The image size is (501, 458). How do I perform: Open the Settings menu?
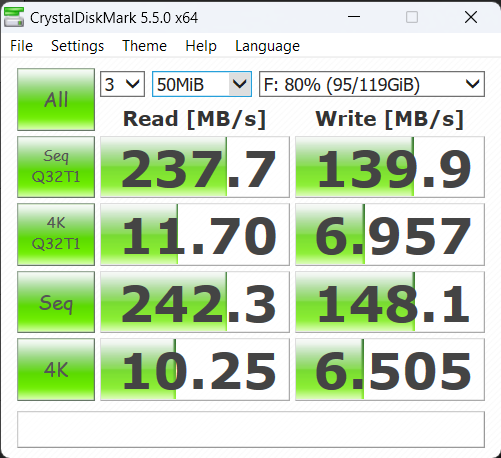click(77, 46)
